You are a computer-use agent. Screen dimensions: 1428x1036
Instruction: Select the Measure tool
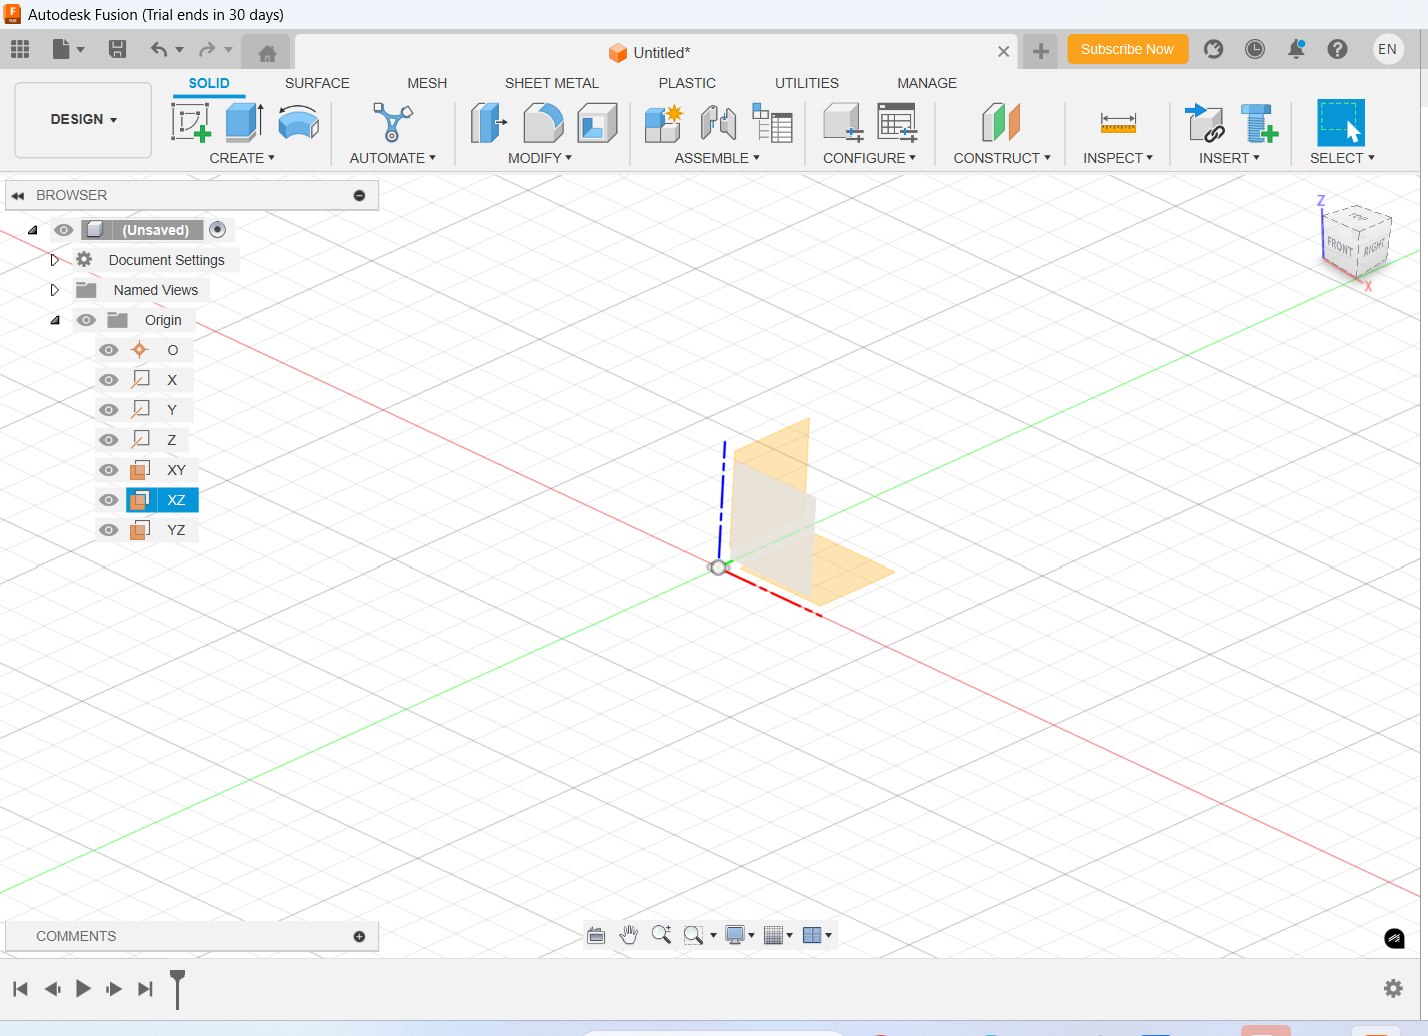click(1118, 123)
